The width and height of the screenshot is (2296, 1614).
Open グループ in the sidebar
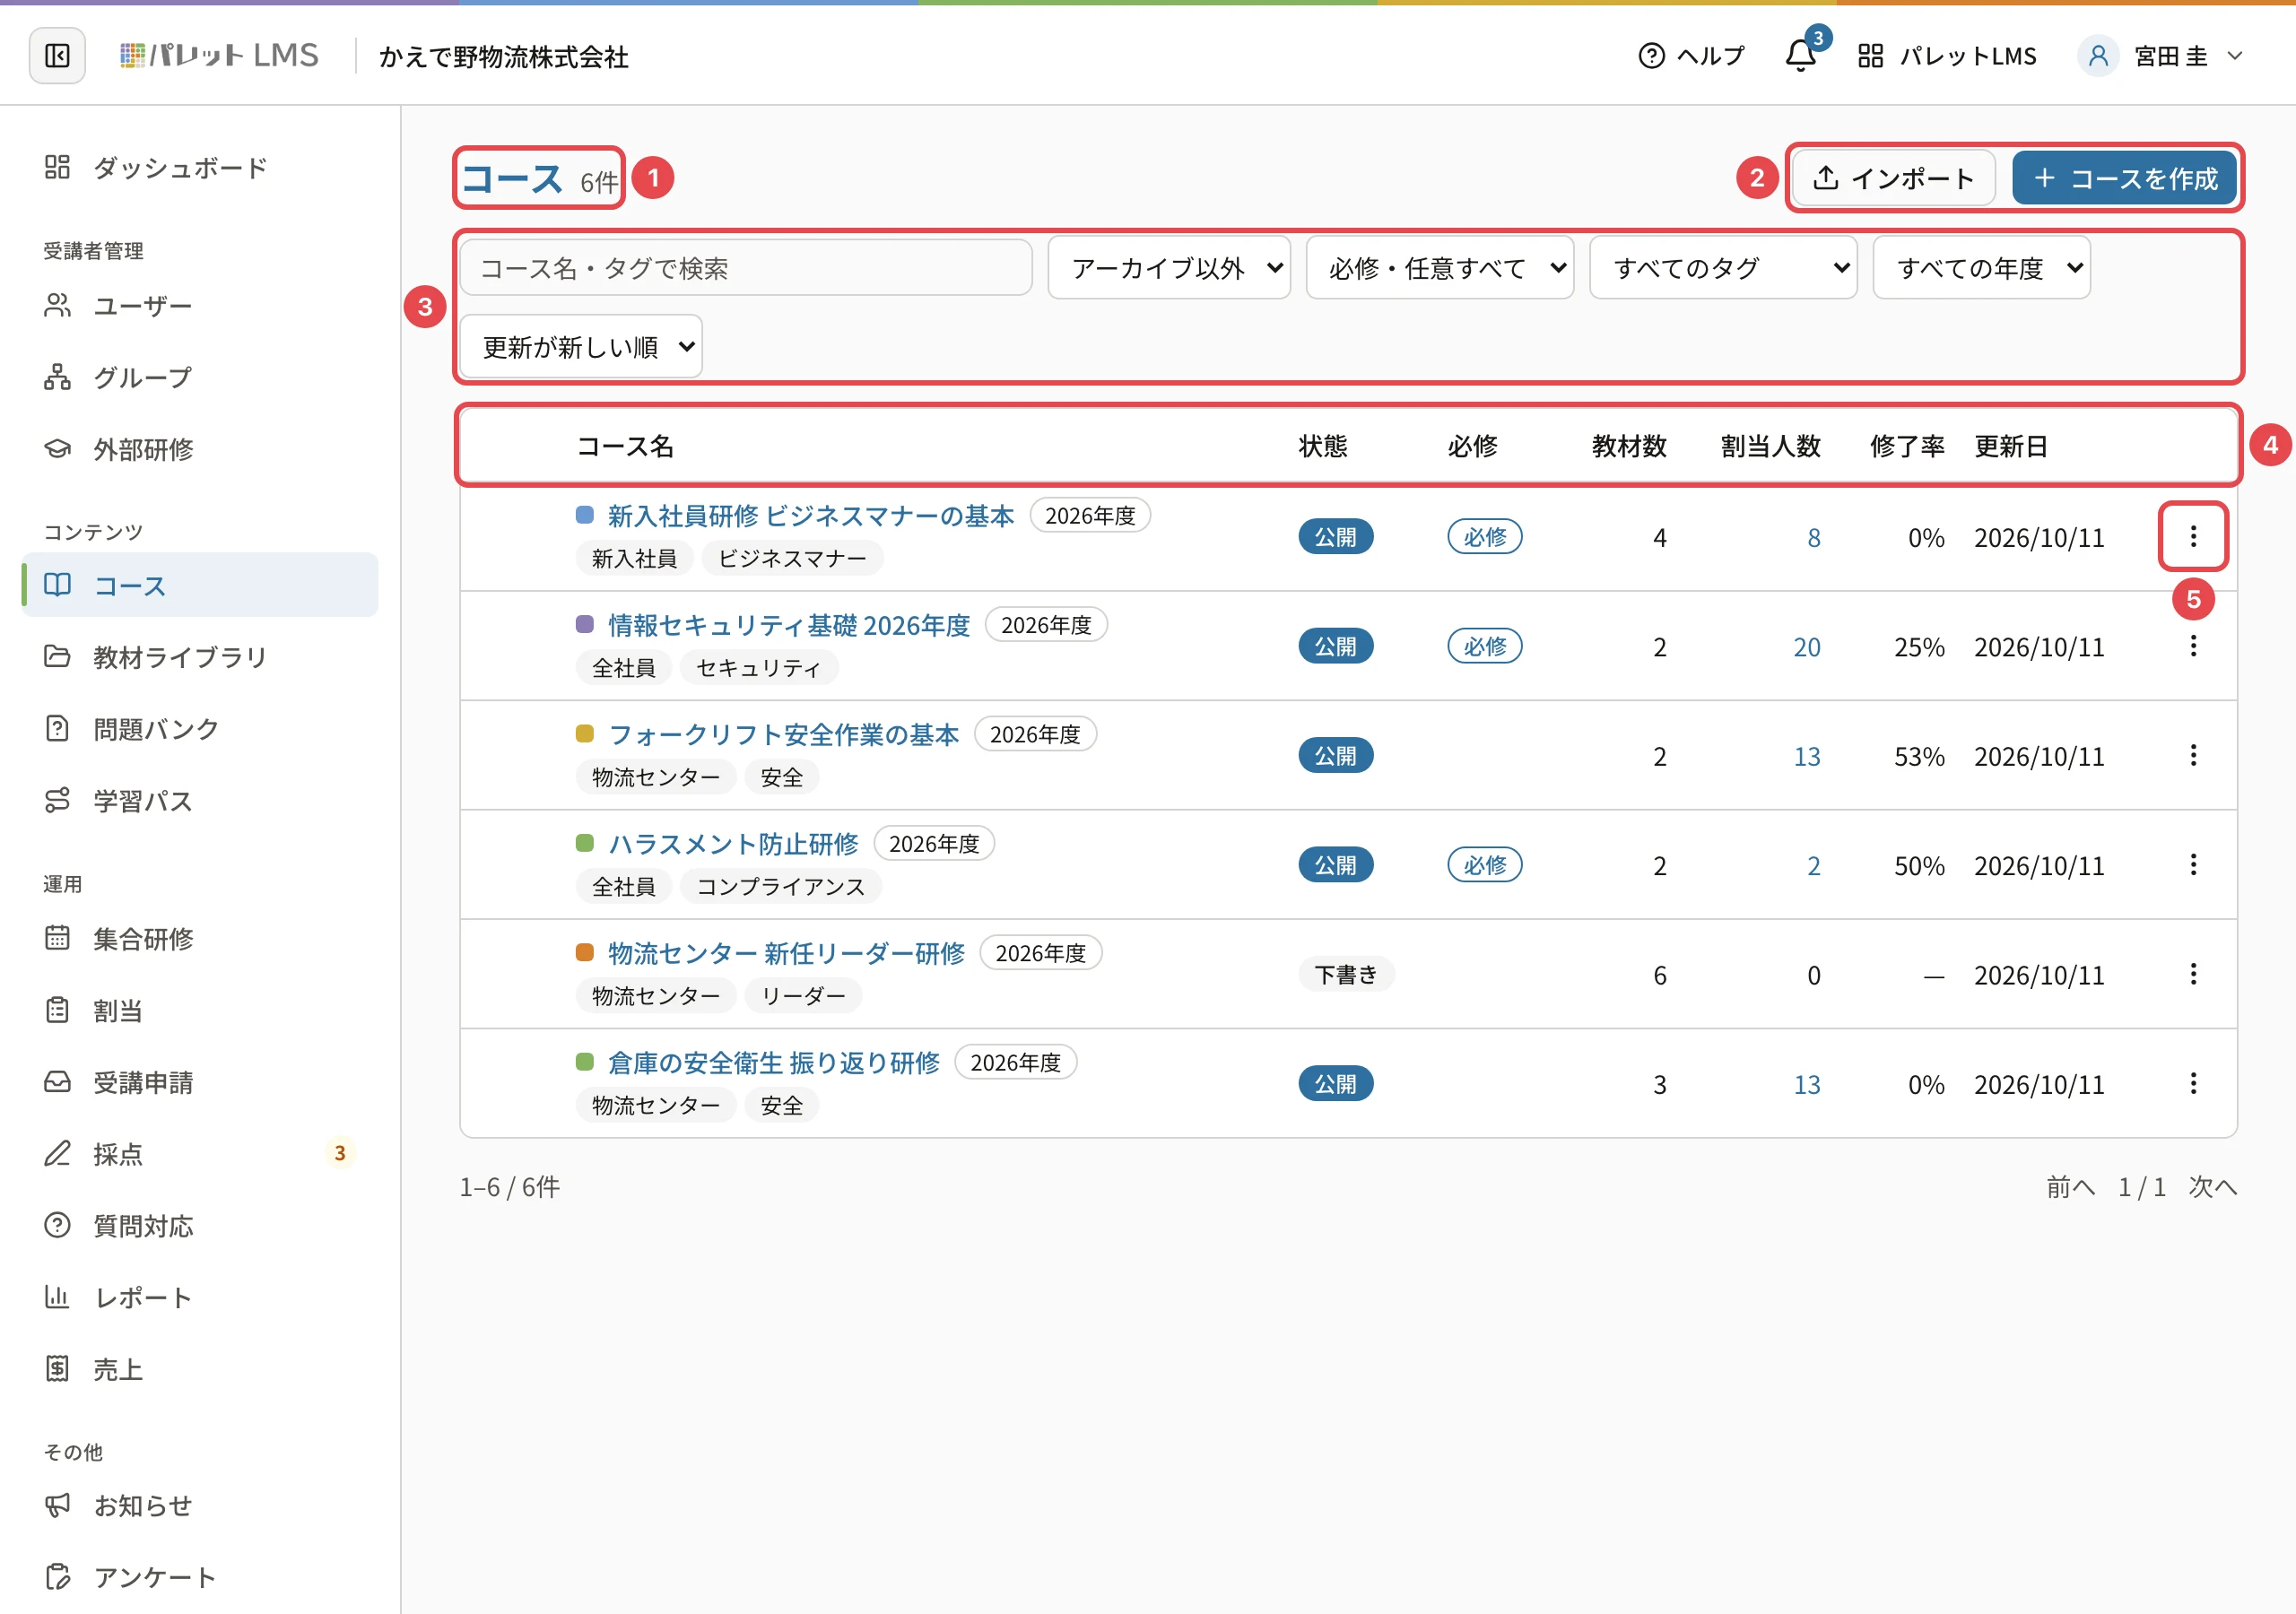coord(200,378)
